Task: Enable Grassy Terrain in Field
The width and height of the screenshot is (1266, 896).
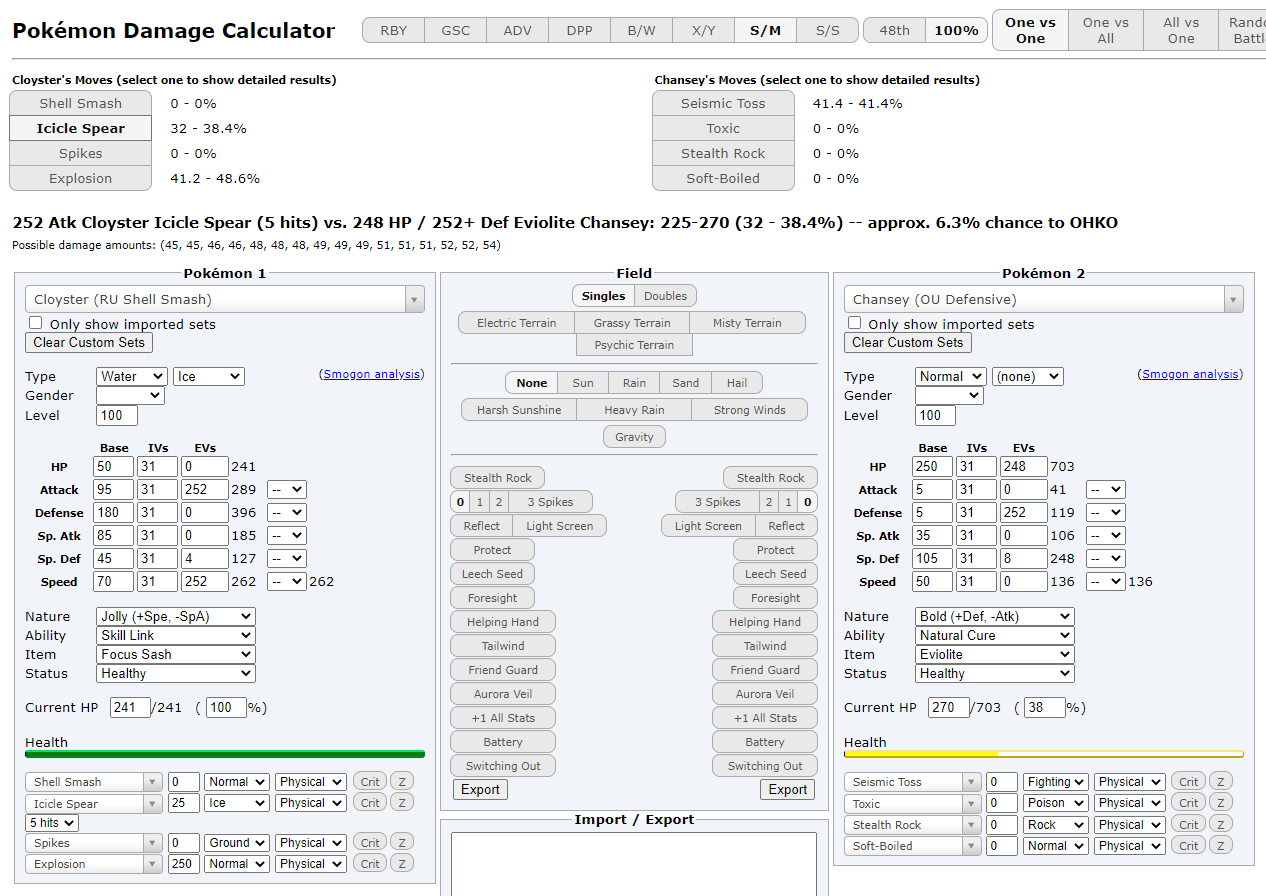Action: [x=632, y=323]
